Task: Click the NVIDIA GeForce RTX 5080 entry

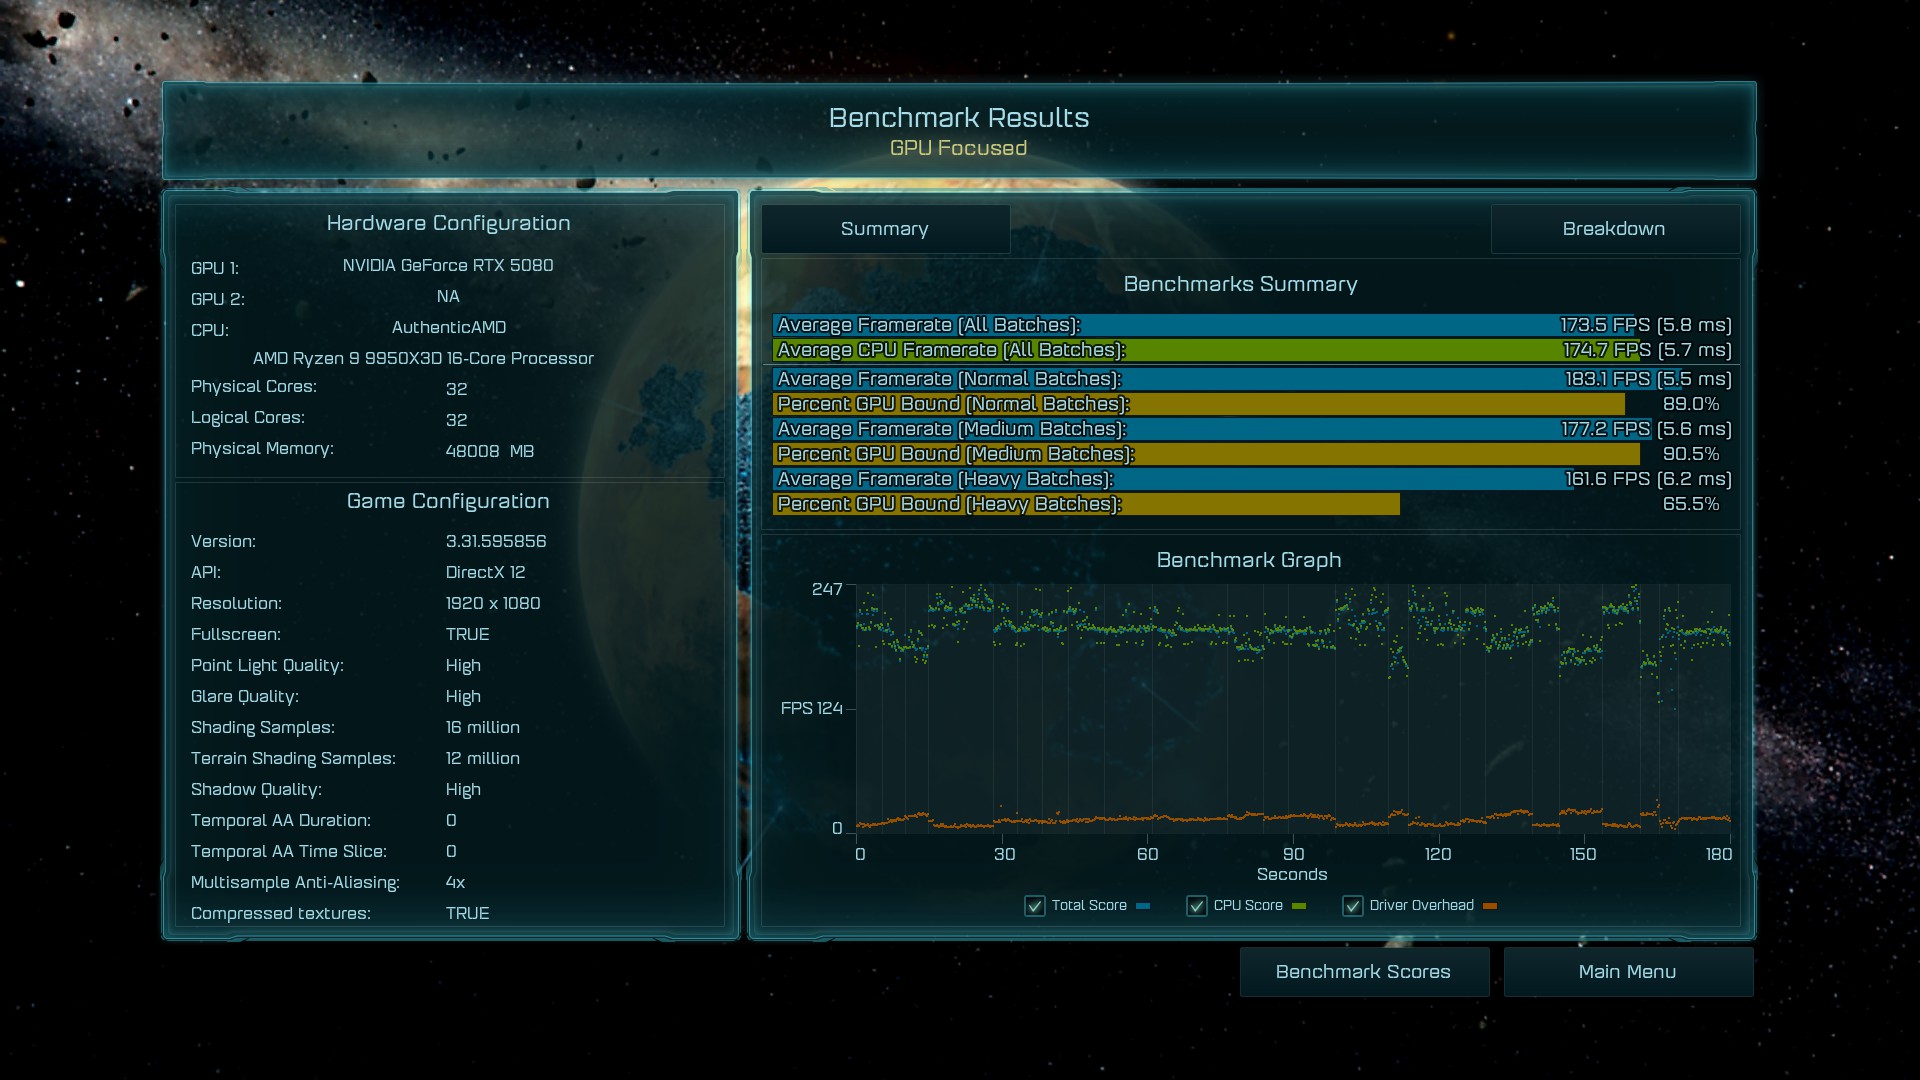Action: point(447,265)
